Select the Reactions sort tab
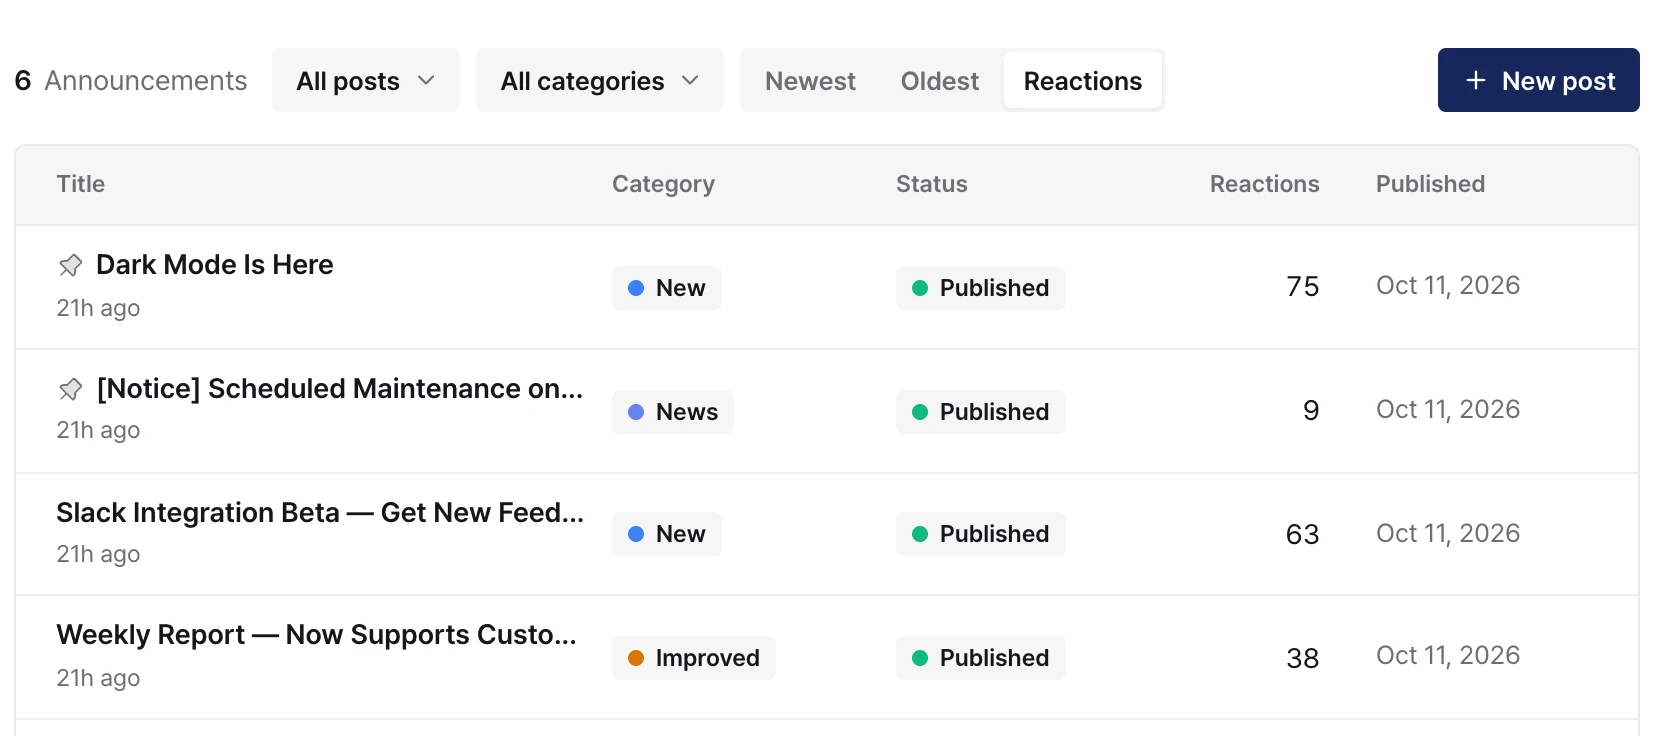 [x=1083, y=81]
